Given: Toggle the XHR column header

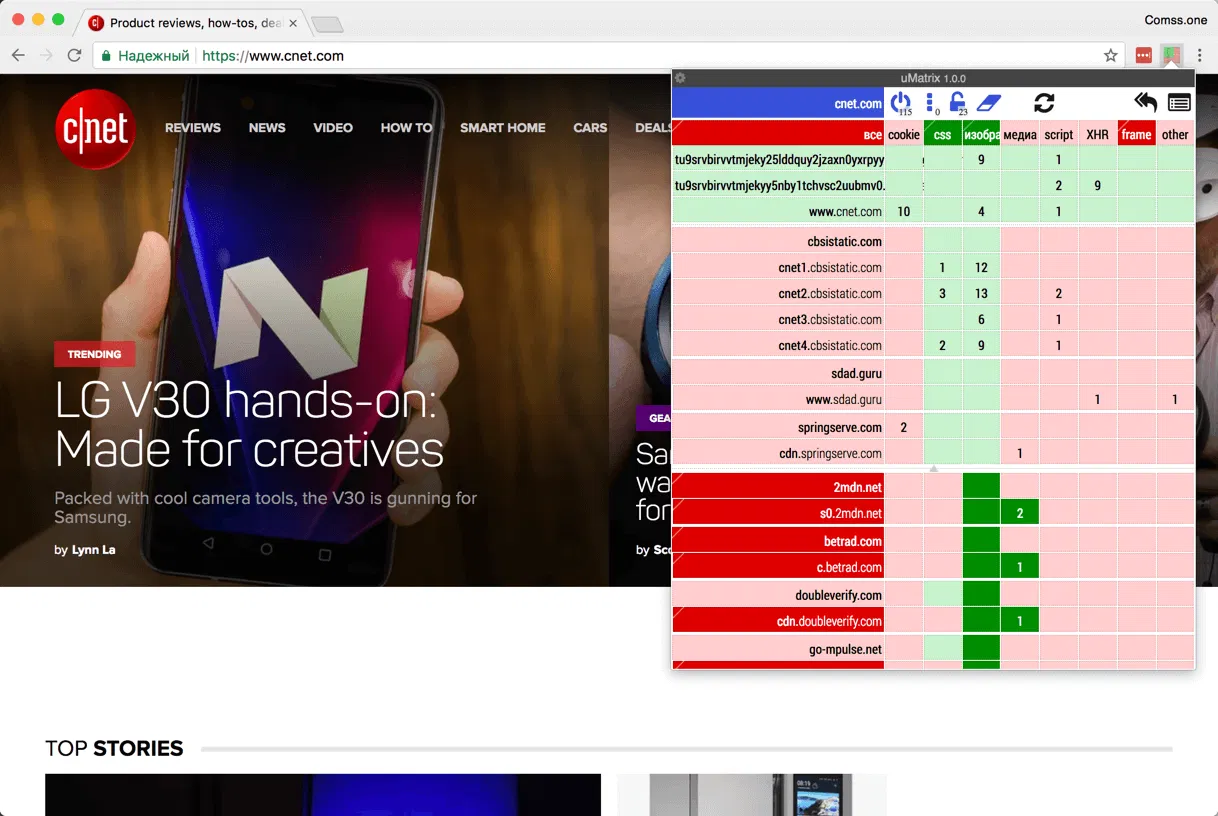Looking at the screenshot, I should (1098, 134).
